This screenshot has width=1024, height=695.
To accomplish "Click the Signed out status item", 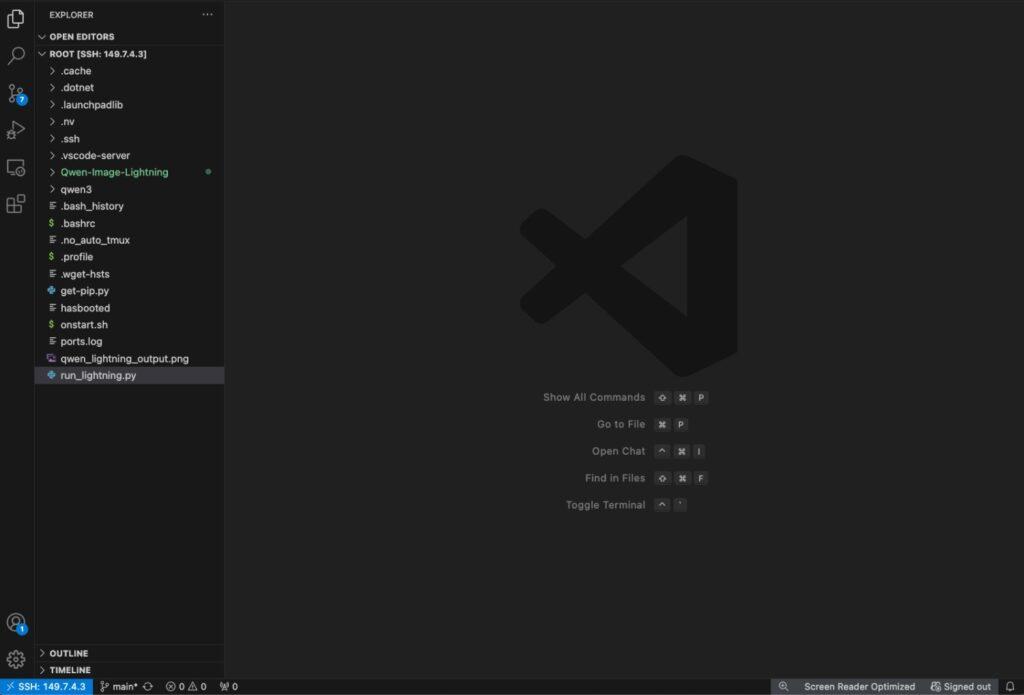I will [x=961, y=687].
